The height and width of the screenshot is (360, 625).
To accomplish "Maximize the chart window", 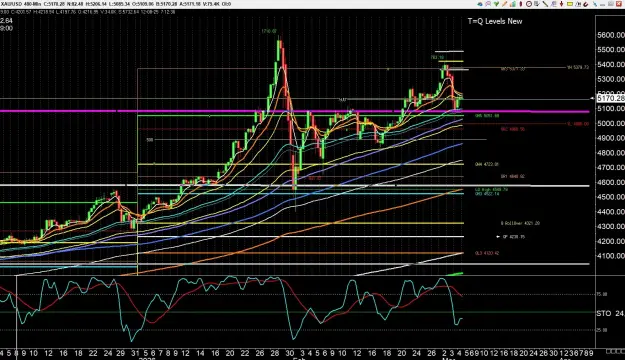I will coord(611,4).
